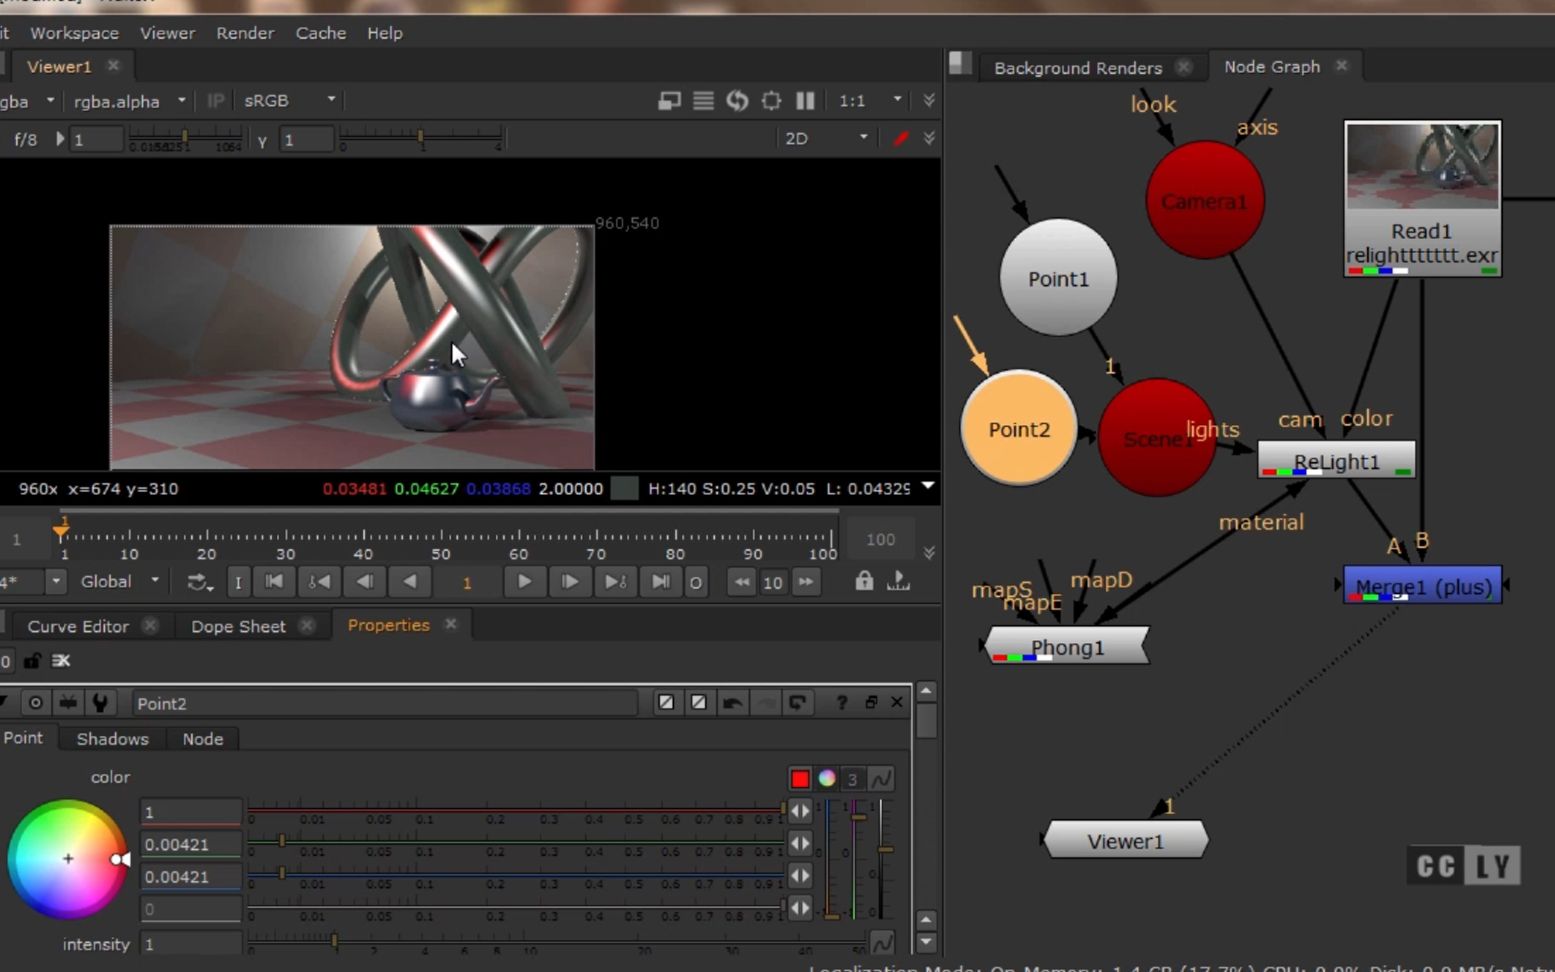
Task: Toggle the timeline lock icon
Action: tap(864, 581)
